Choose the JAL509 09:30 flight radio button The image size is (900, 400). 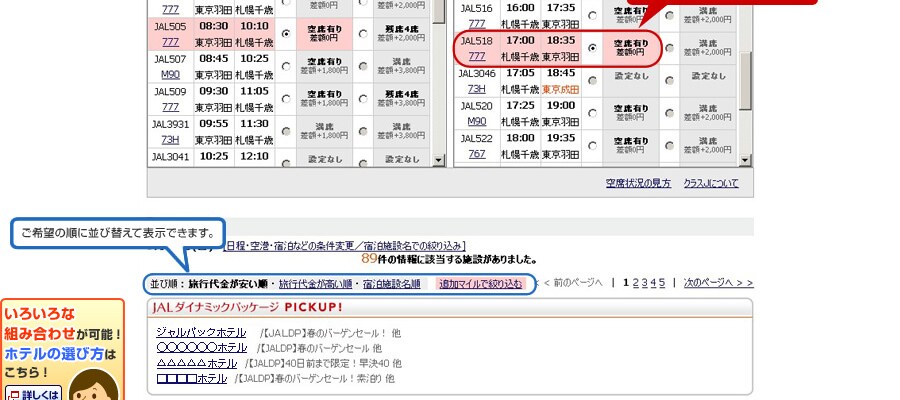[x=287, y=98]
